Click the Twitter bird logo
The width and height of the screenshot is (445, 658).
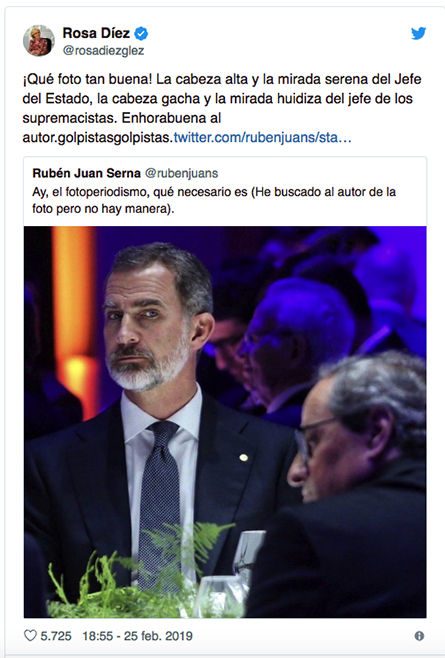click(419, 33)
